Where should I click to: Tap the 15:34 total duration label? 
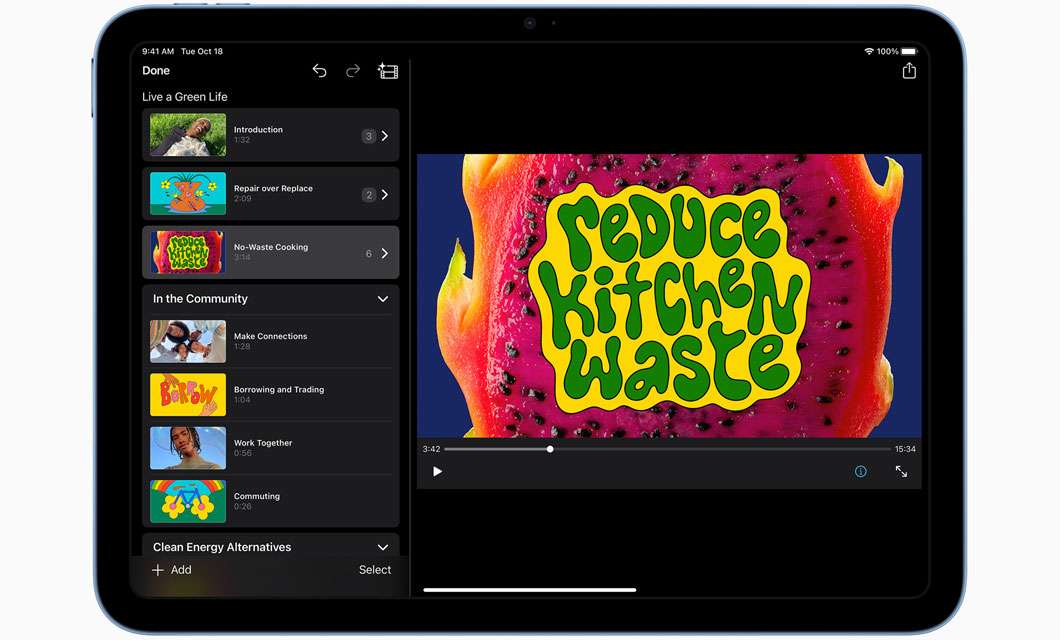click(x=905, y=449)
